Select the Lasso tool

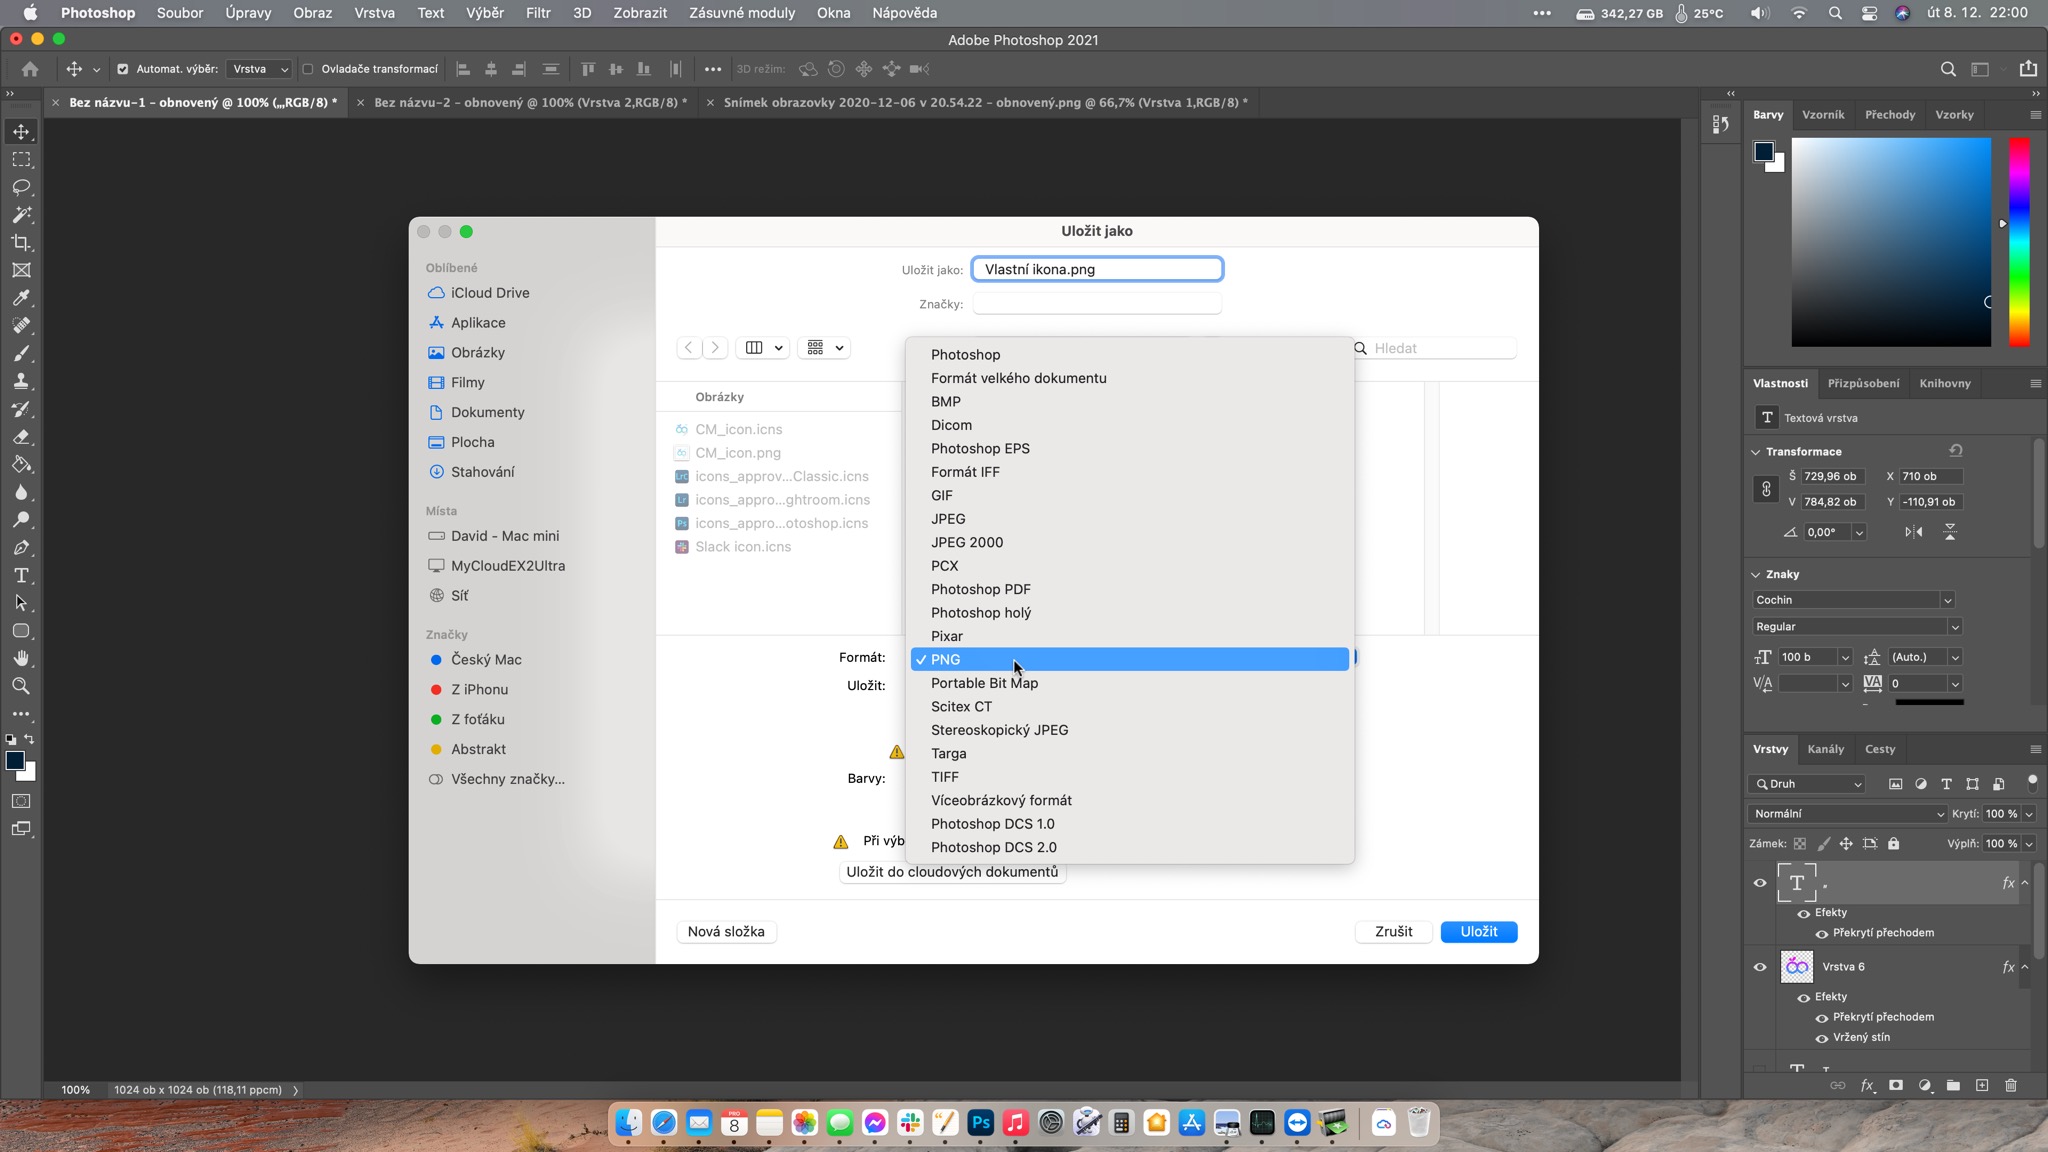tap(21, 188)
